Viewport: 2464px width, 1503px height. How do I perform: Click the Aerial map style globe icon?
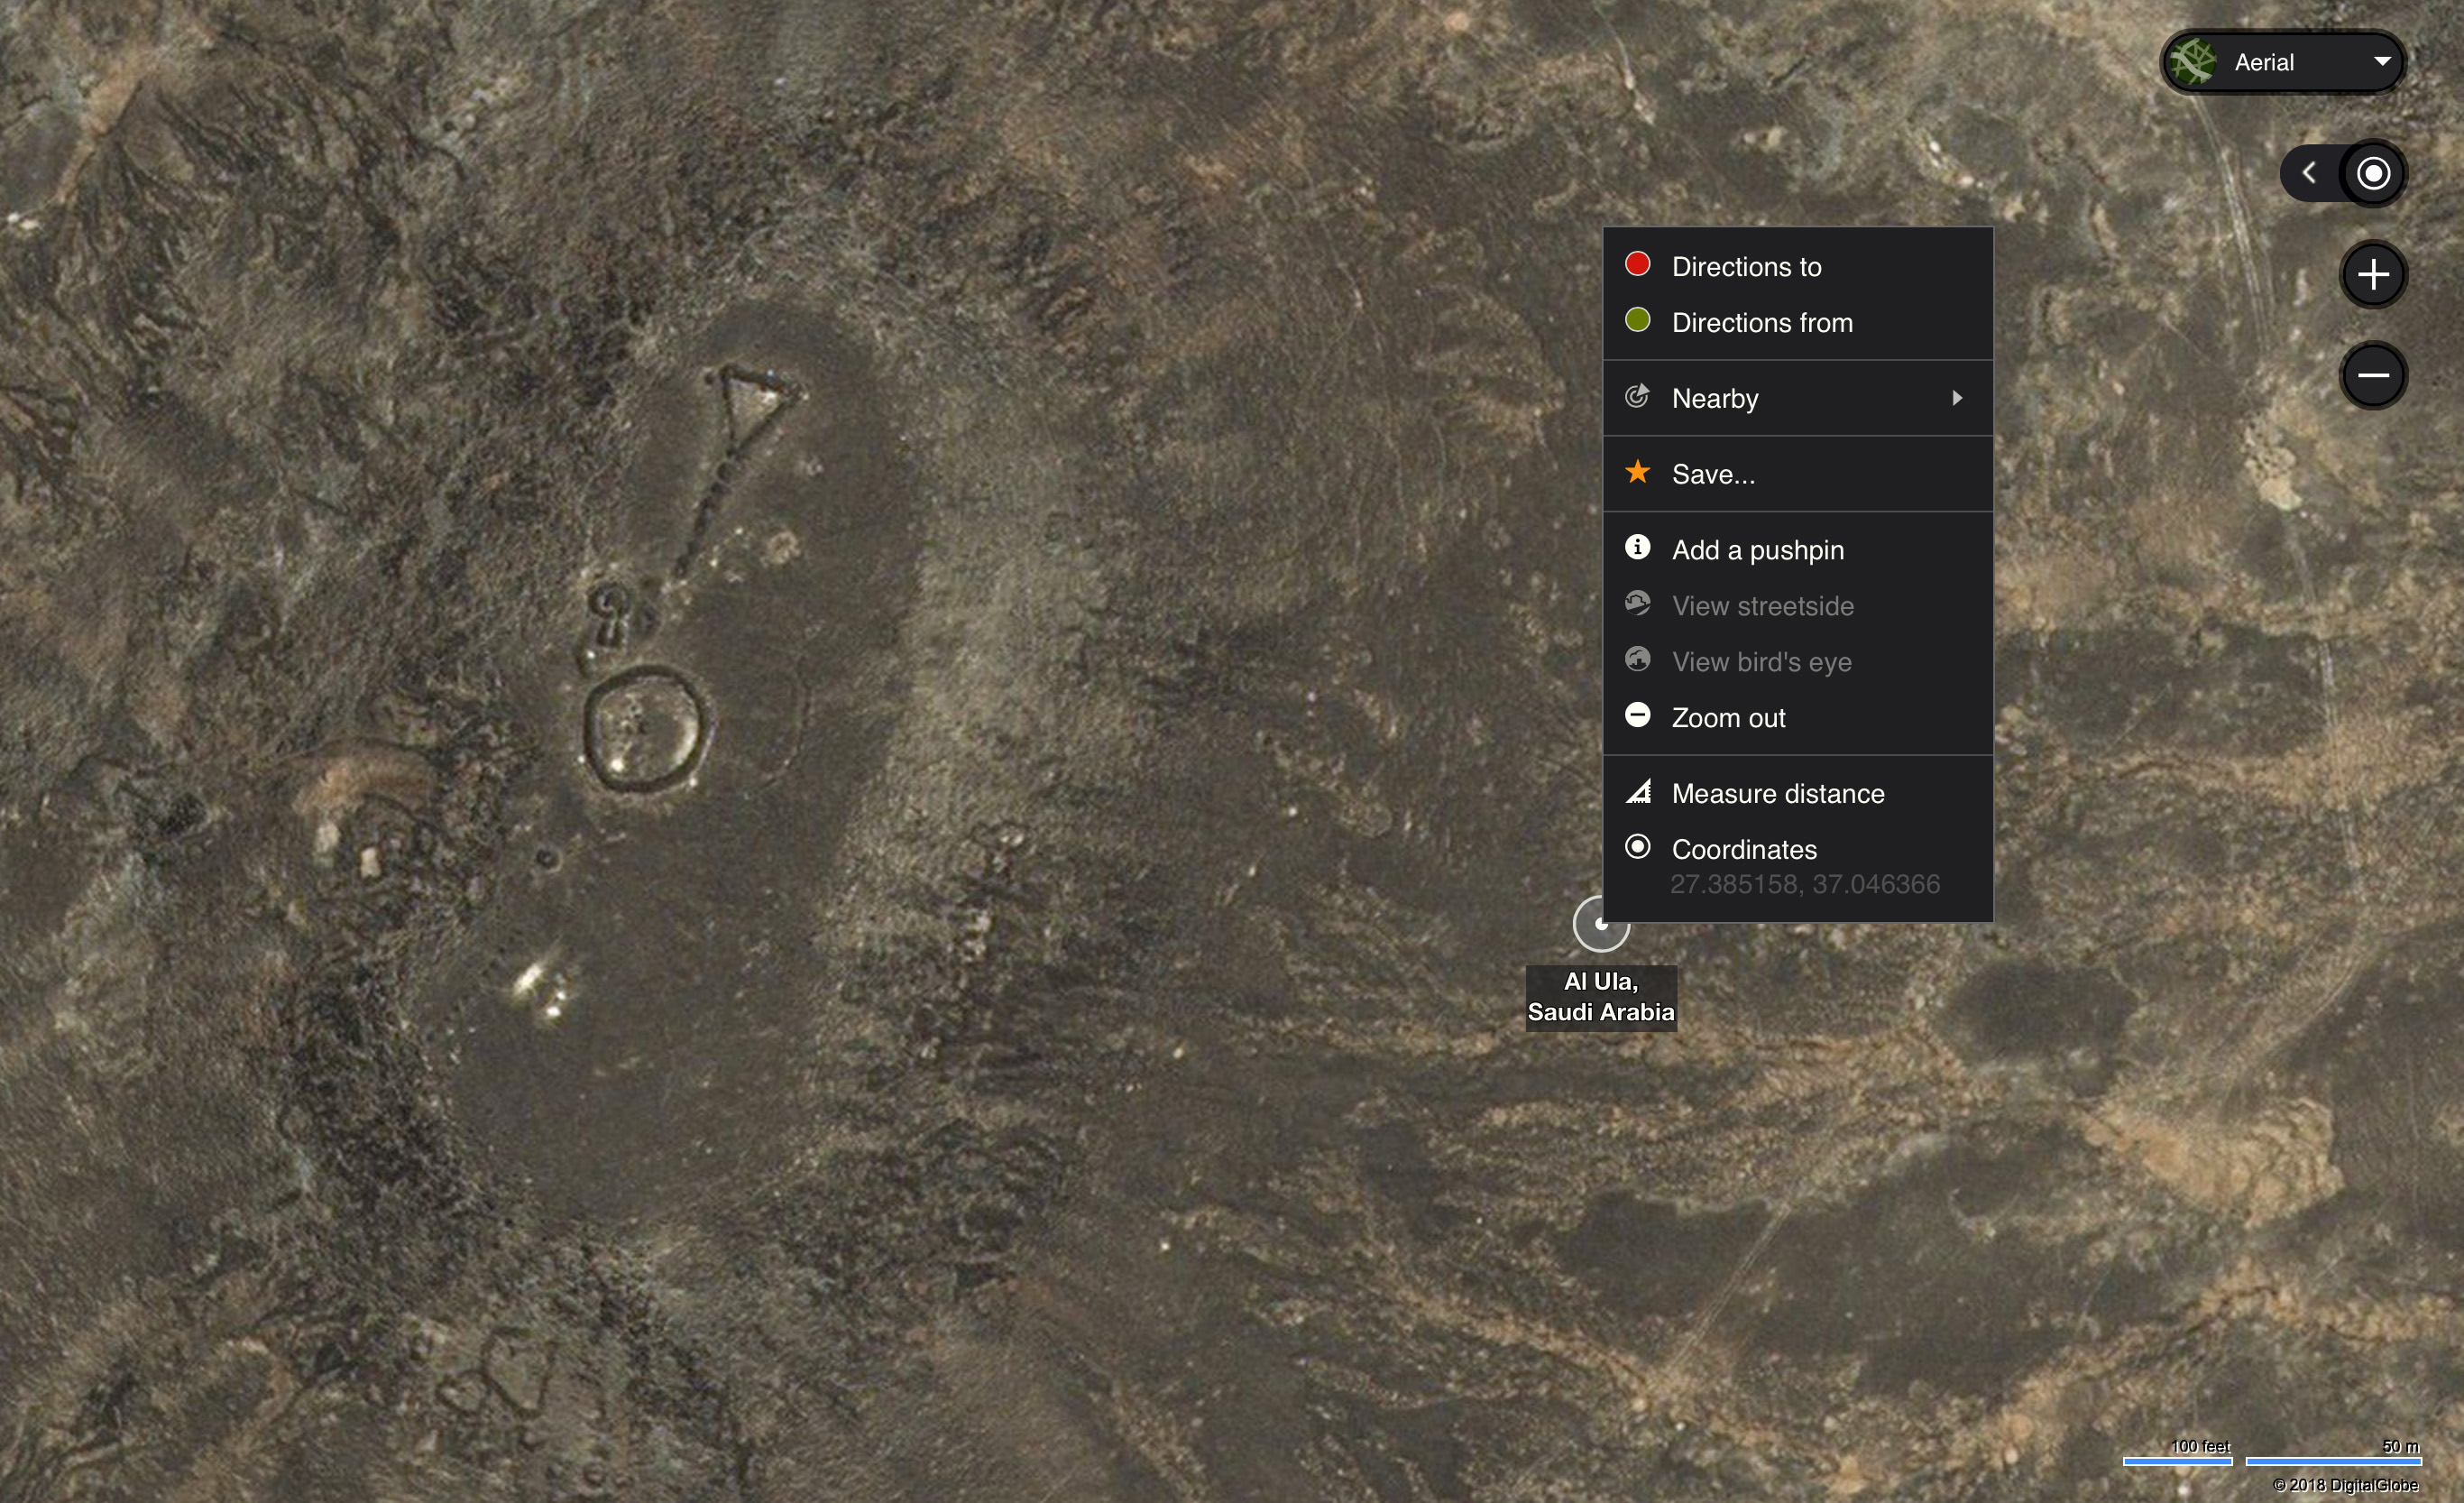pos(2192,62)
